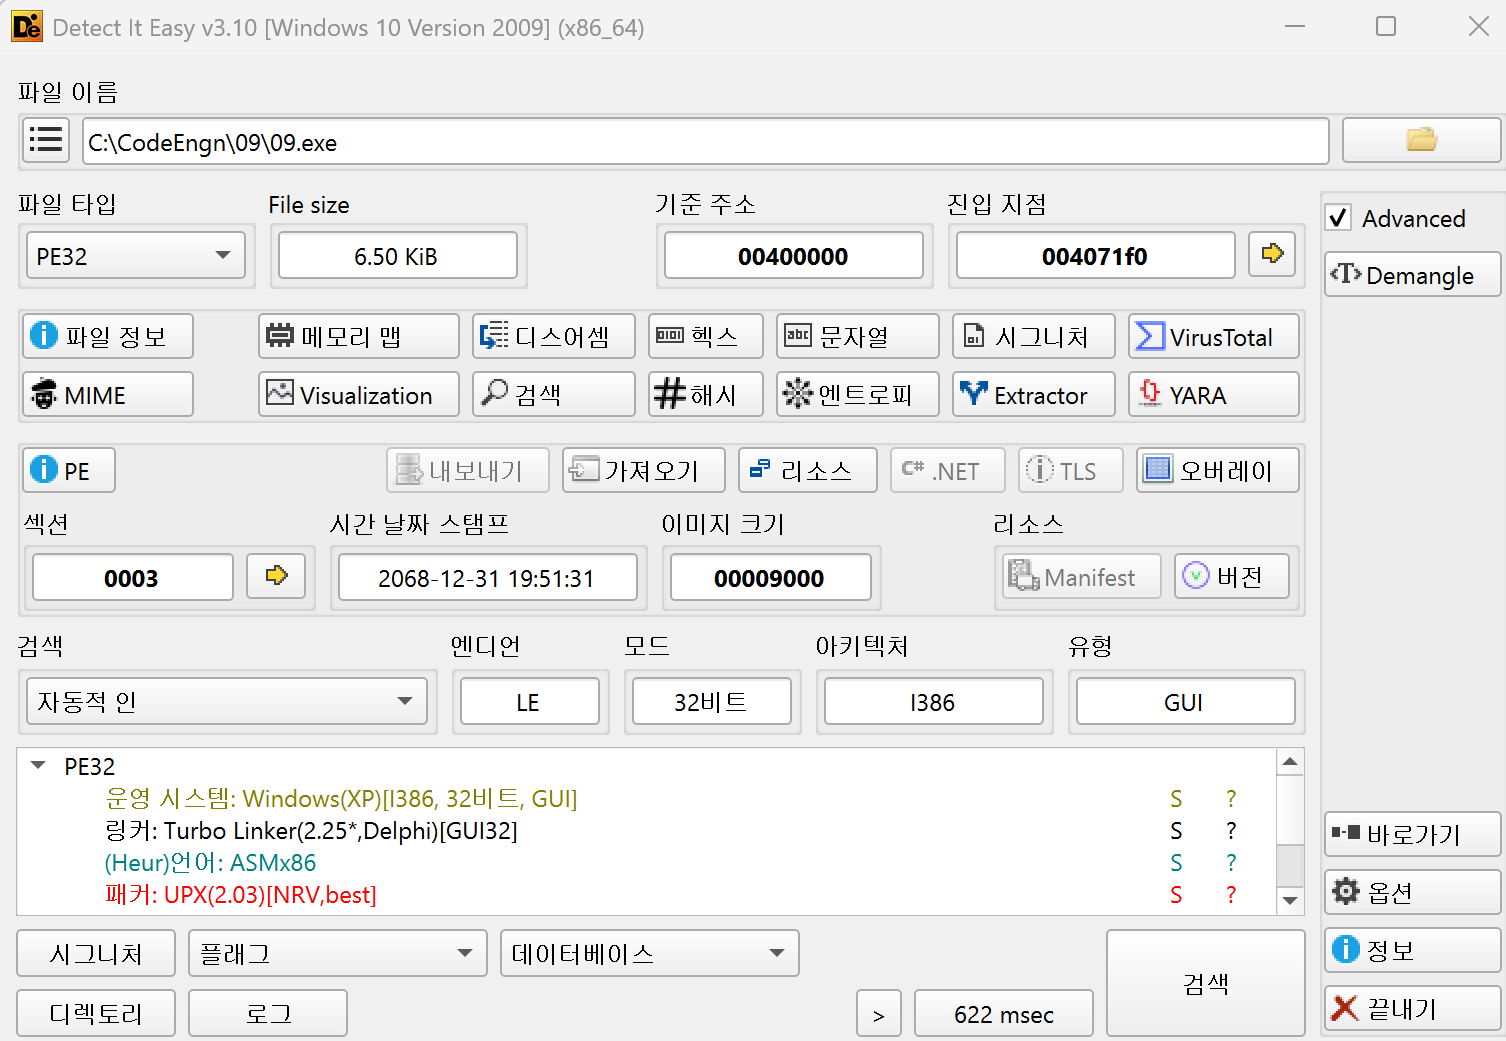Select the 링커 Turbo Linker result row
Image resolution: width=1506 pixels, height=1041 pixels.
(x=647, y=830)
